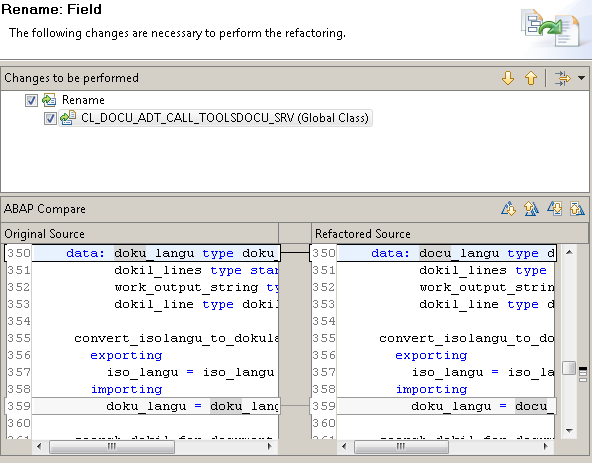Screen dimensions: 592x463
Task: Click the Previous Difference compare icon
Action: pyautogui.click(x=531, y=208)
